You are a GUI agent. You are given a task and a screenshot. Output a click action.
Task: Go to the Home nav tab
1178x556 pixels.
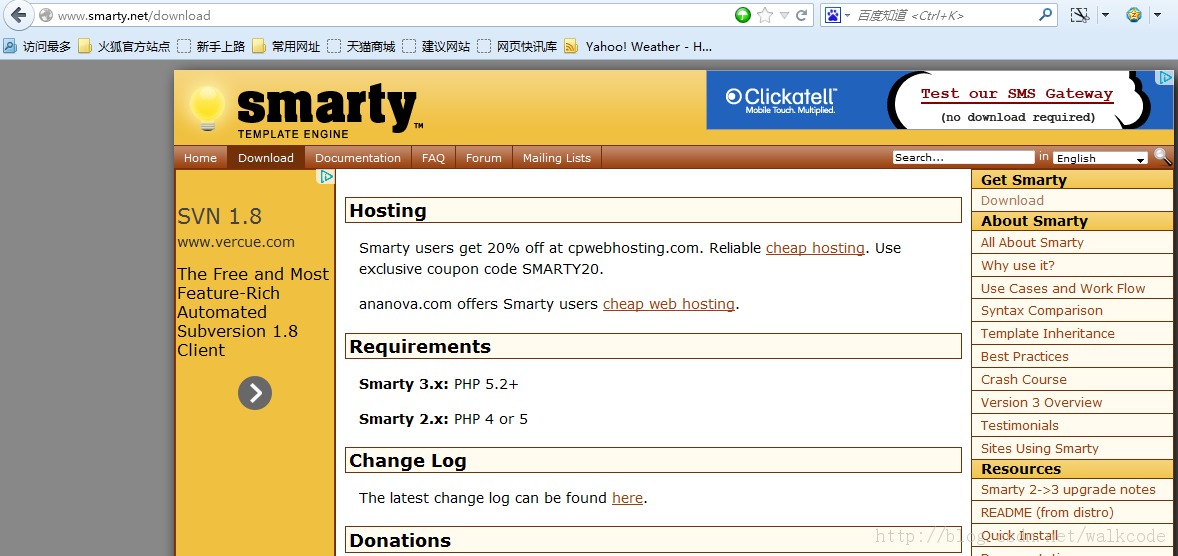201,158
